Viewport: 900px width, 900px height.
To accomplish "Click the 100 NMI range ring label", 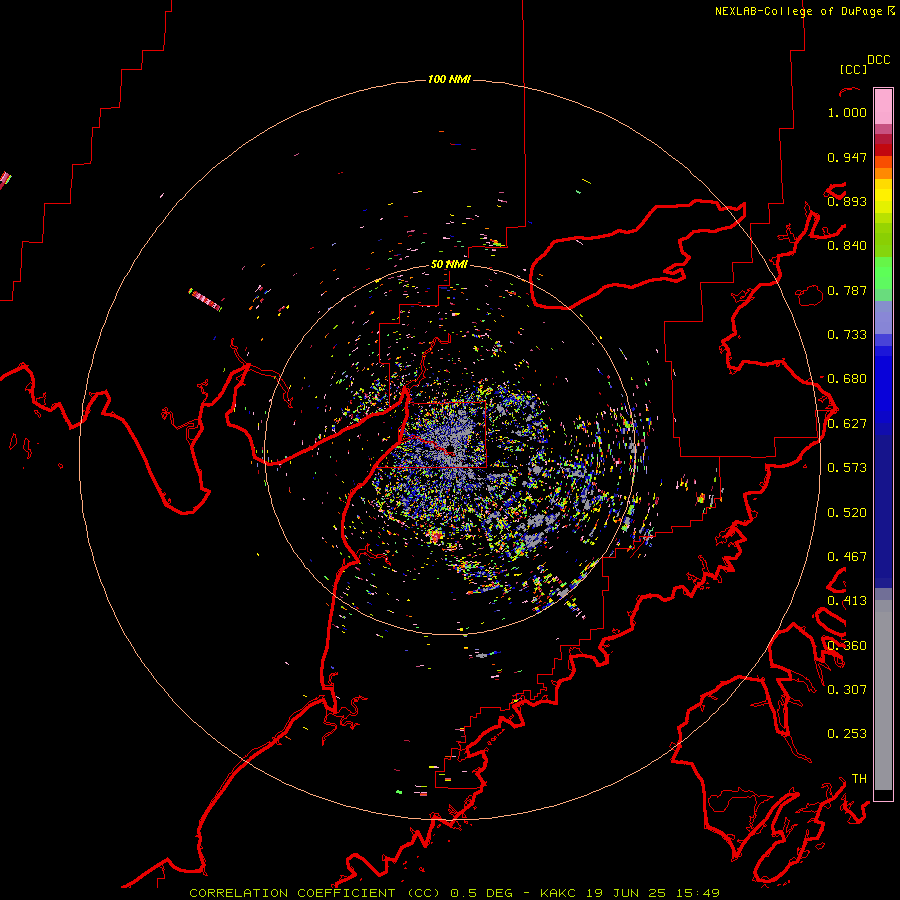I will (449, 79).
